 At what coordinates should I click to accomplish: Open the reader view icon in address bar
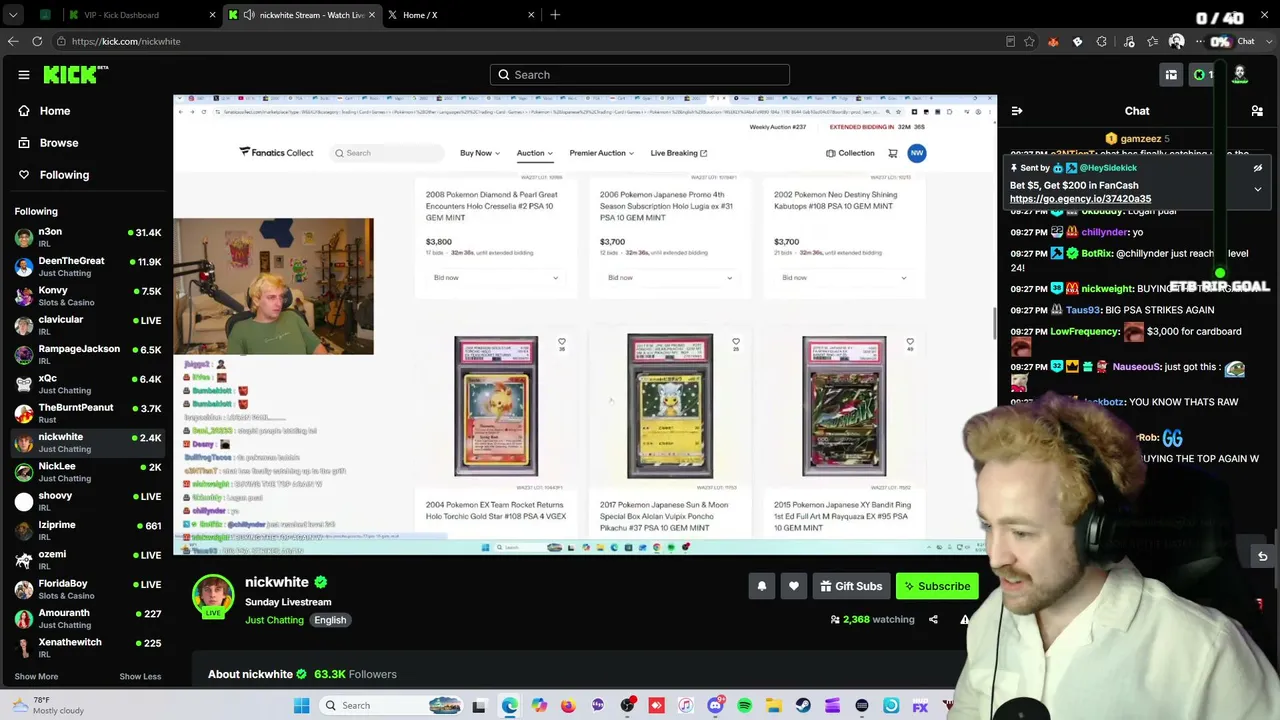pos(1010,41)
